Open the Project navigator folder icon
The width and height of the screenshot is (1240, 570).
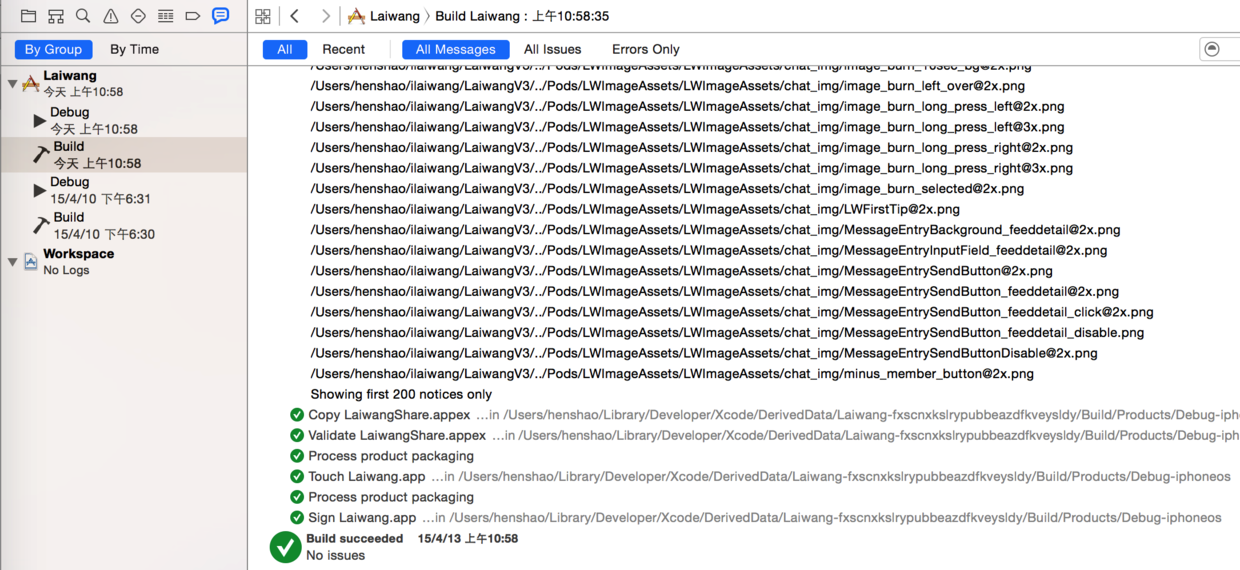(x=28, y=16)
